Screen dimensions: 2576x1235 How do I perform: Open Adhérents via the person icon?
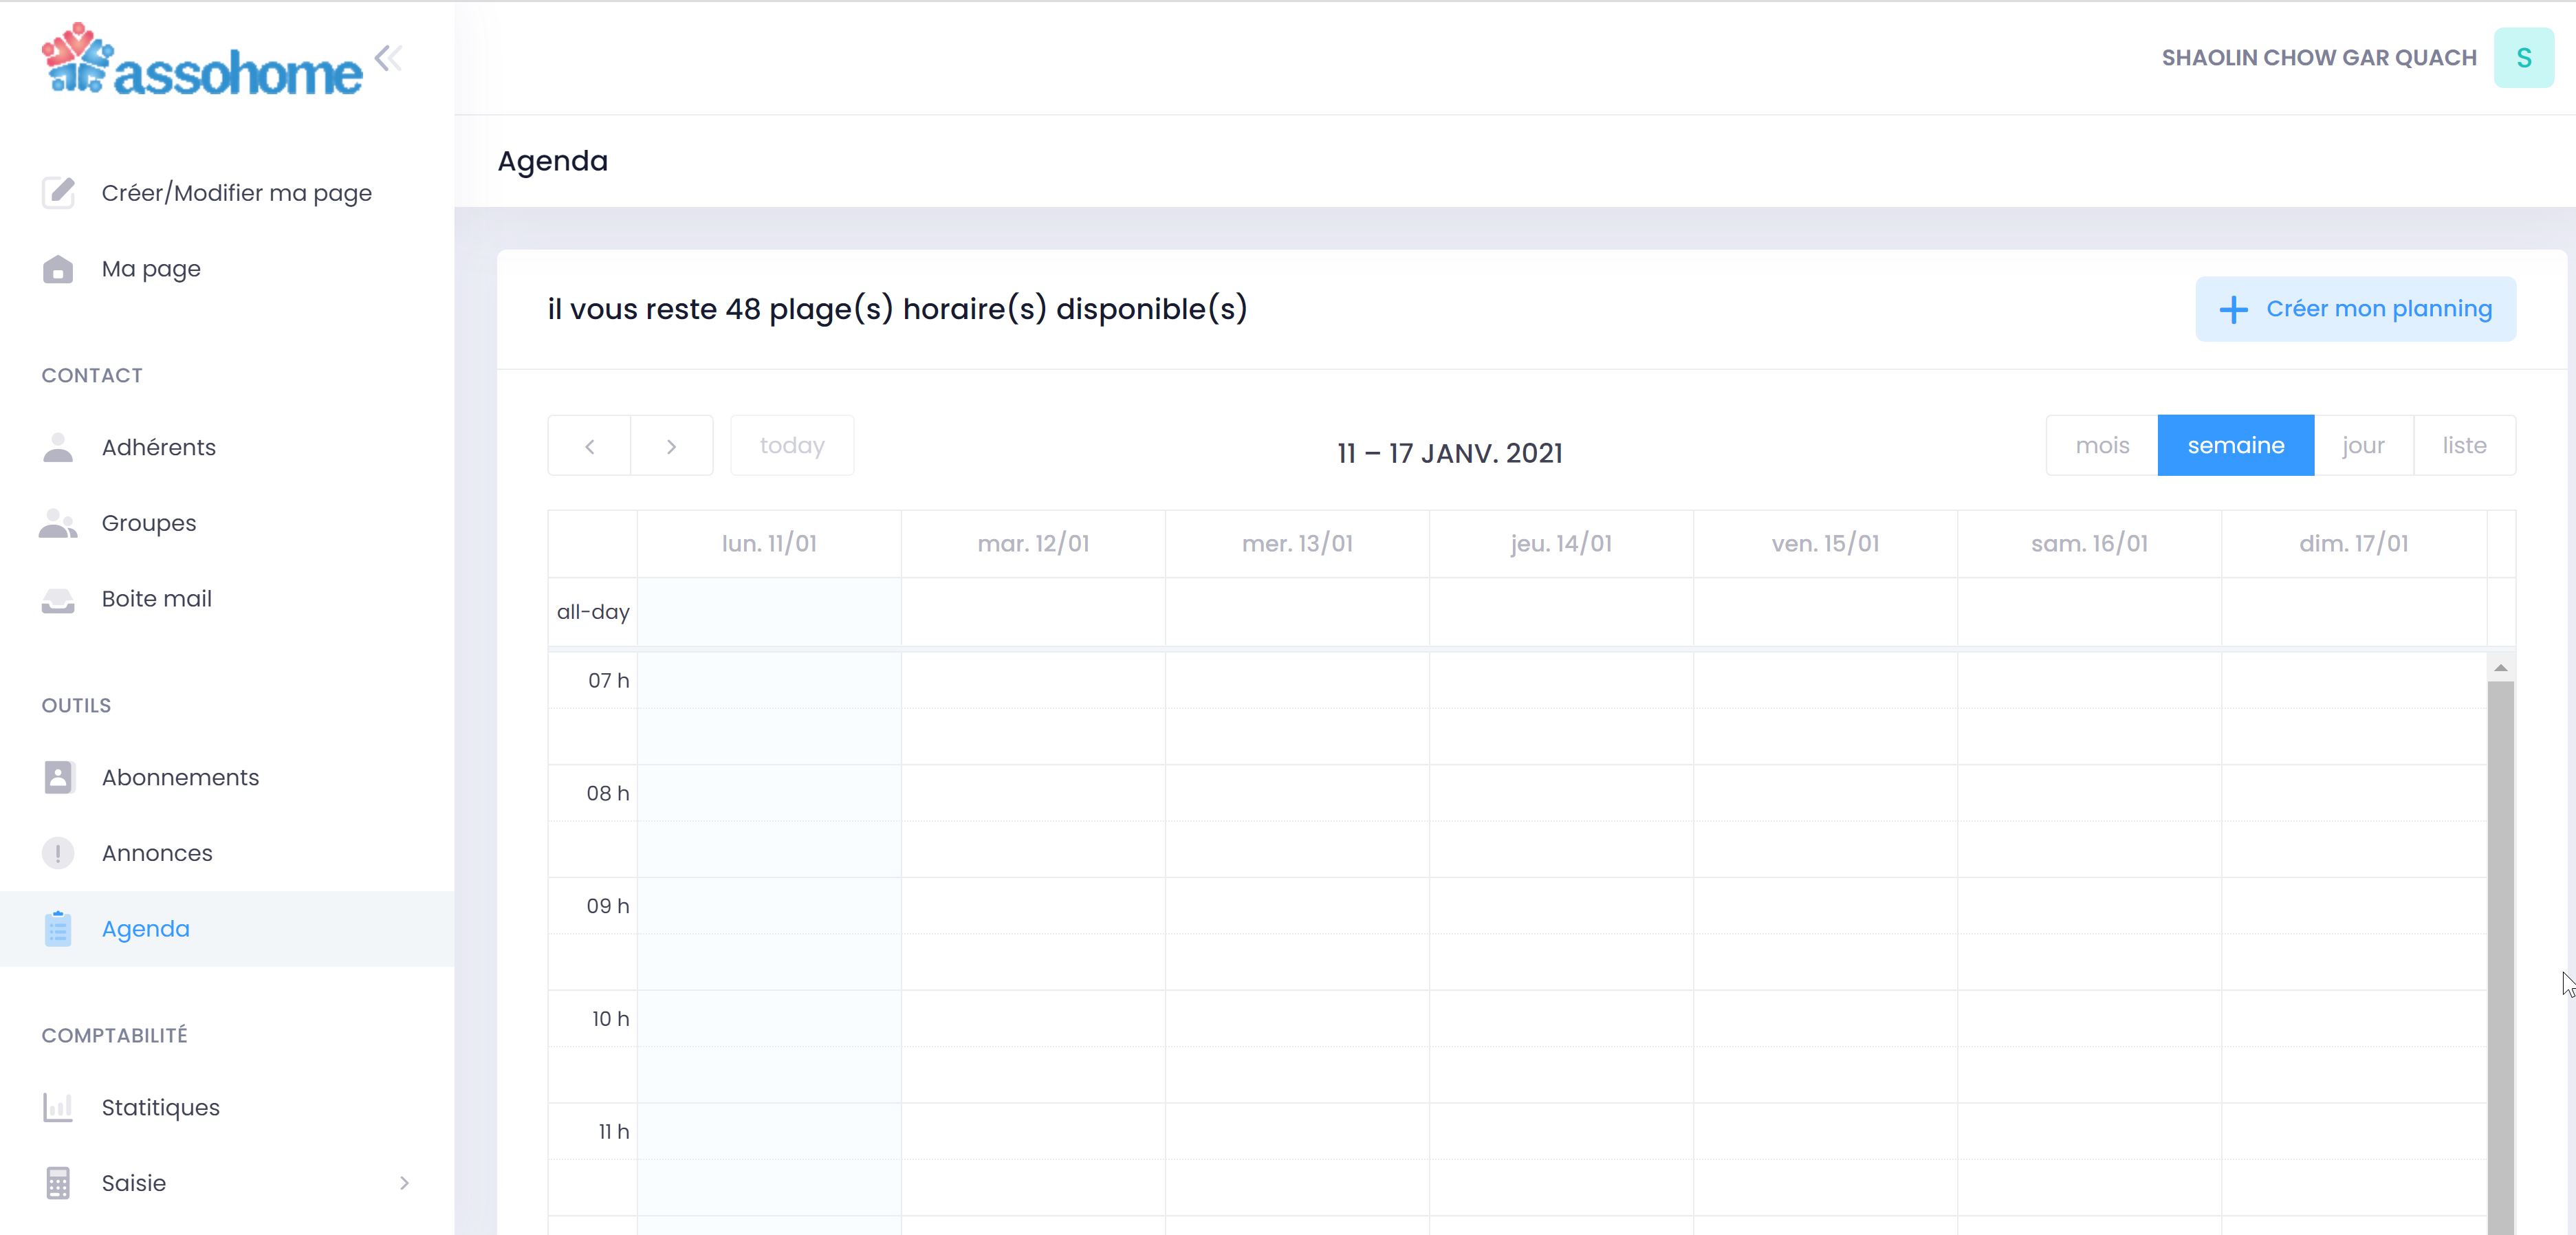(x=58, y=447)
